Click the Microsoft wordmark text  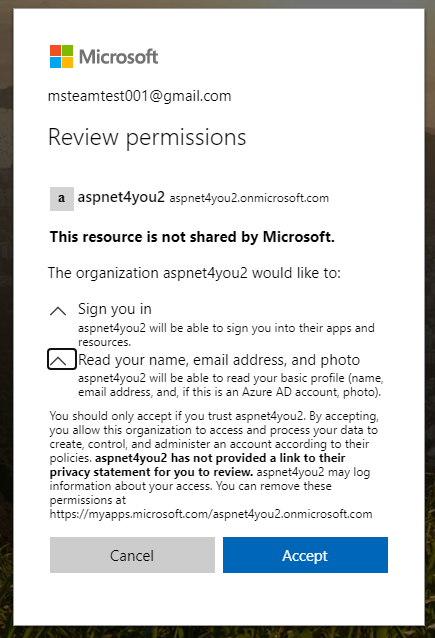pos(118,57)
